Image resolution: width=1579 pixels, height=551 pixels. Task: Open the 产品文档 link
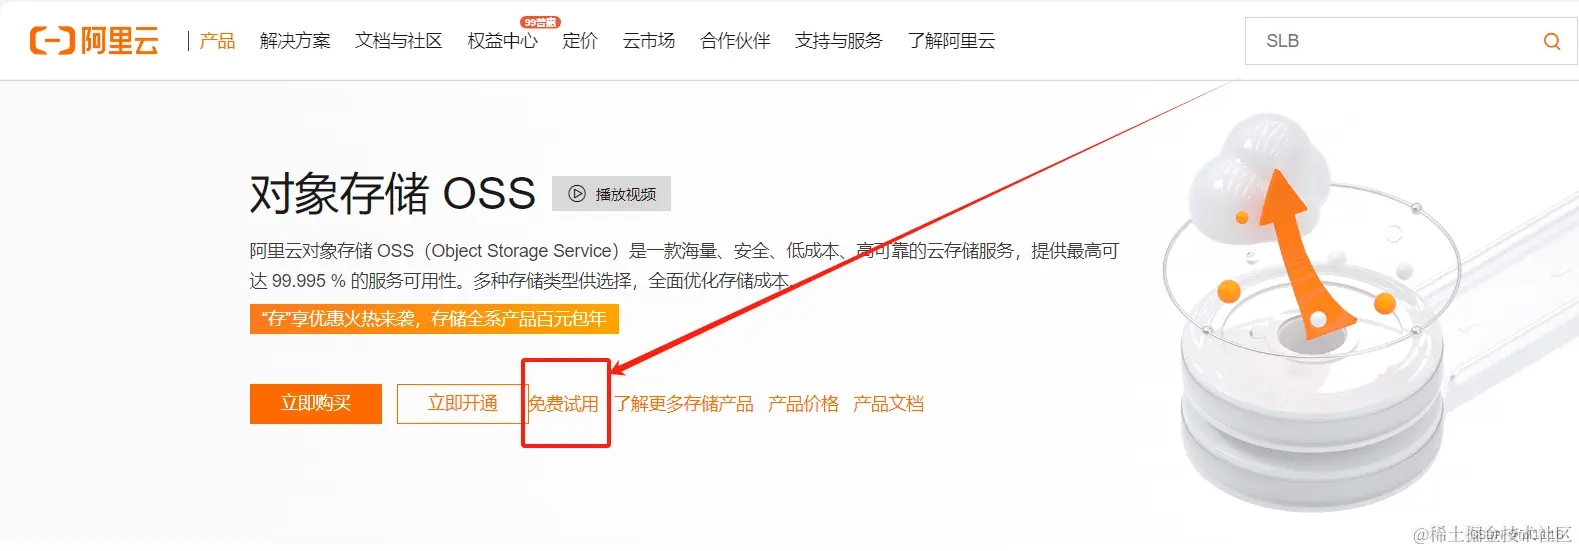coord(889,404)
